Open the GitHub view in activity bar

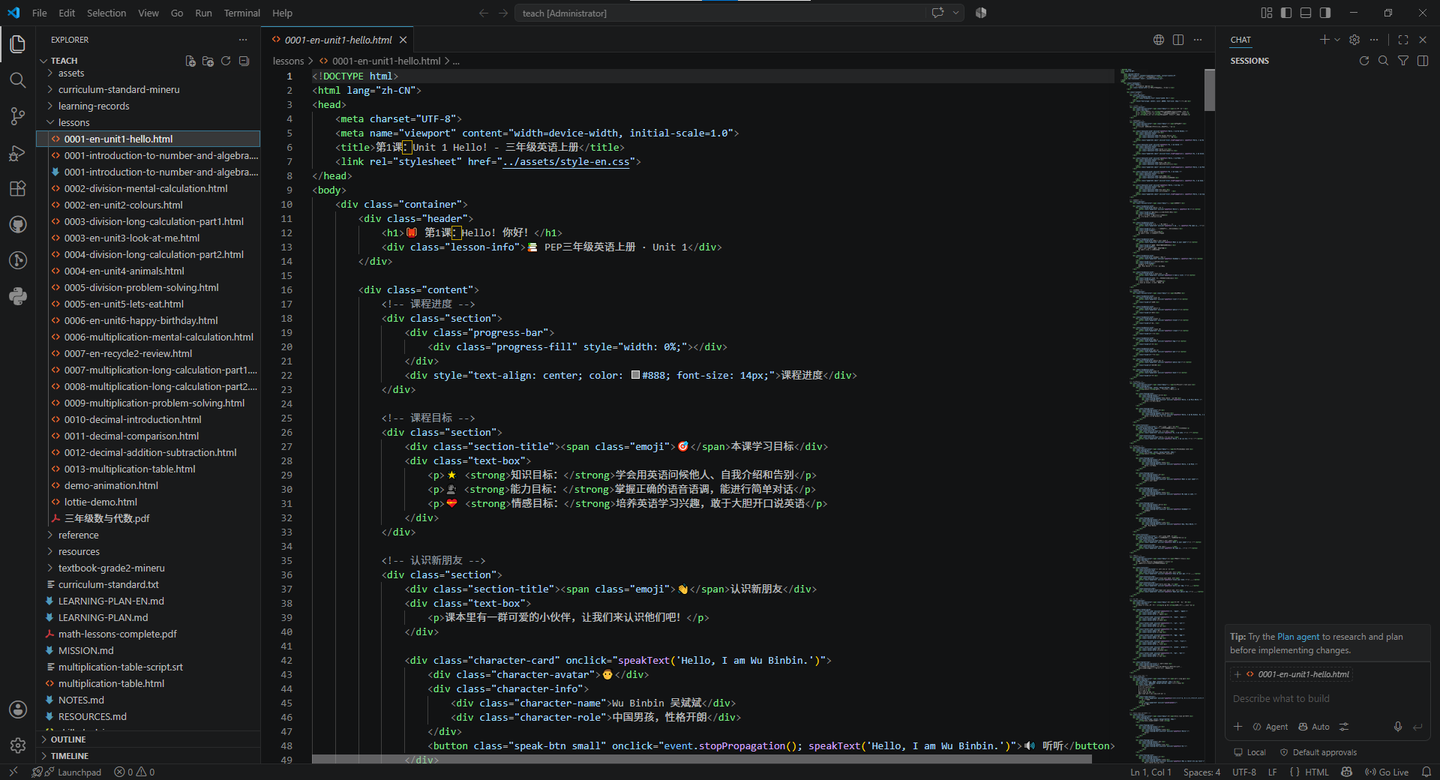tap(17, 224)
